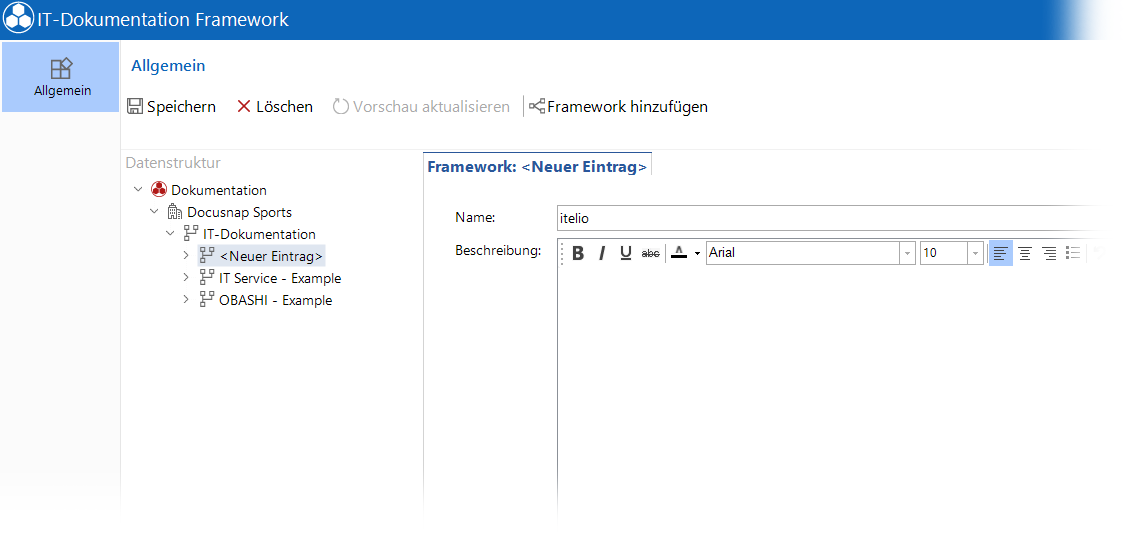Image resolution: width=1137 pixels, height=560 pixels.
Task: Expand IT Service - Example node
Action: click(x=186, y=277)
